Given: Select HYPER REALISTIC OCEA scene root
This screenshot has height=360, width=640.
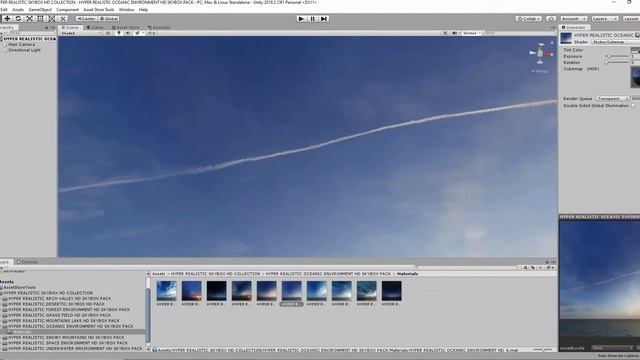Looking at the screenshot, I should (29, 39).
